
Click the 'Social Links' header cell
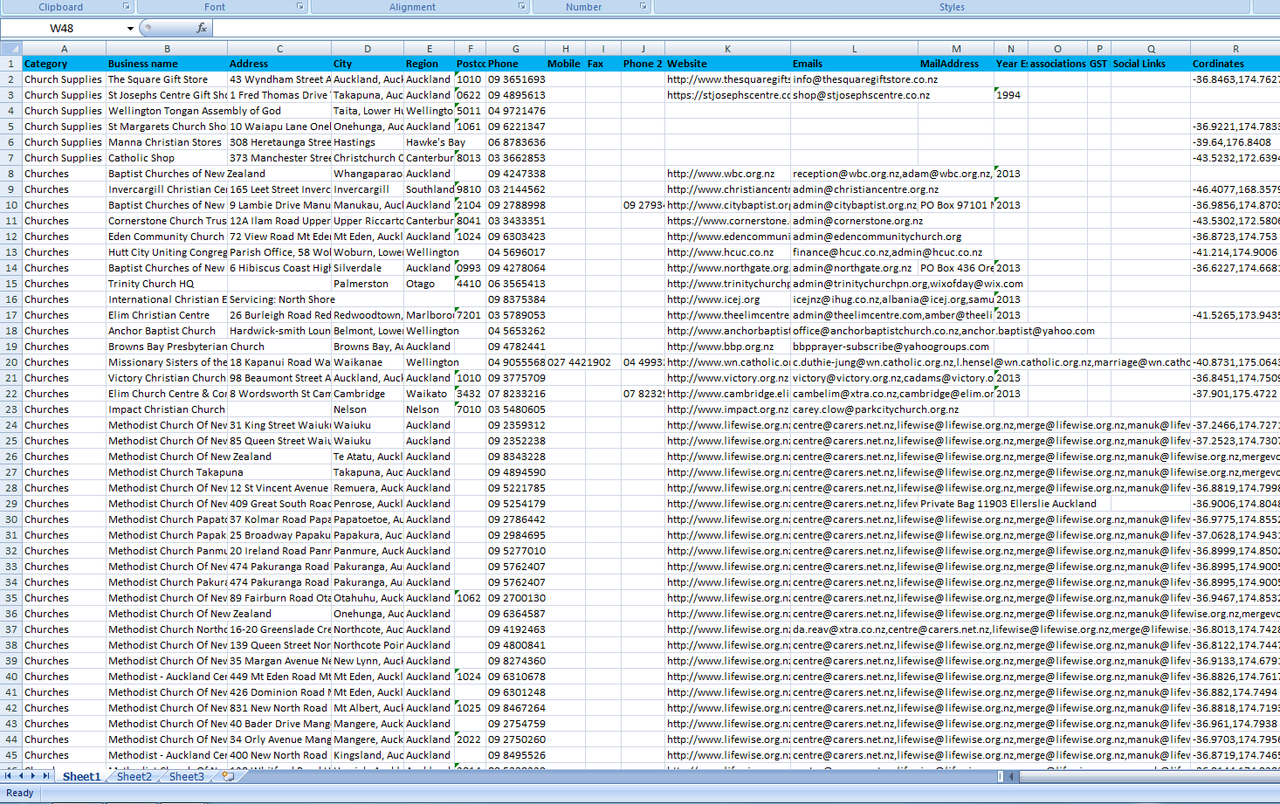tap(1151, 64)
